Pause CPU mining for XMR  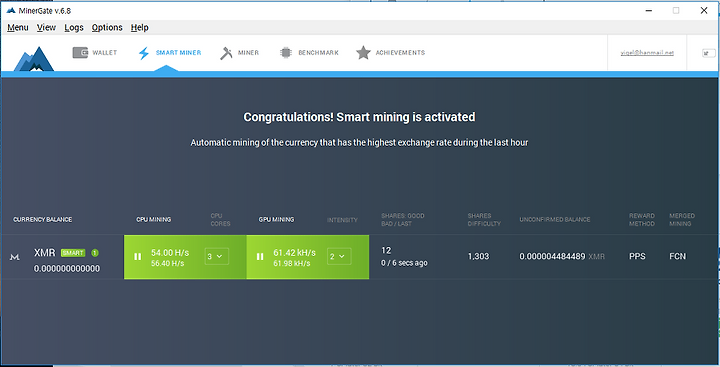click(137, 257)
